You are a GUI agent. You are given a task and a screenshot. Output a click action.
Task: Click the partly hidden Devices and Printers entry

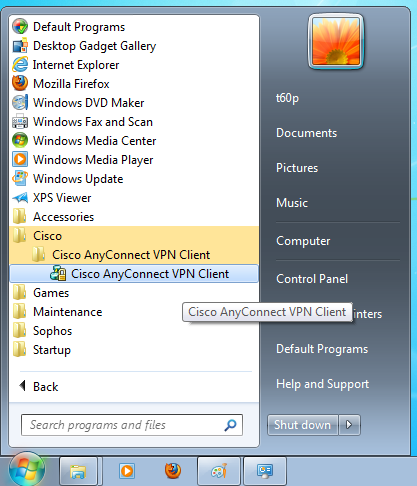pyautogui.click(x=368, y=314)
